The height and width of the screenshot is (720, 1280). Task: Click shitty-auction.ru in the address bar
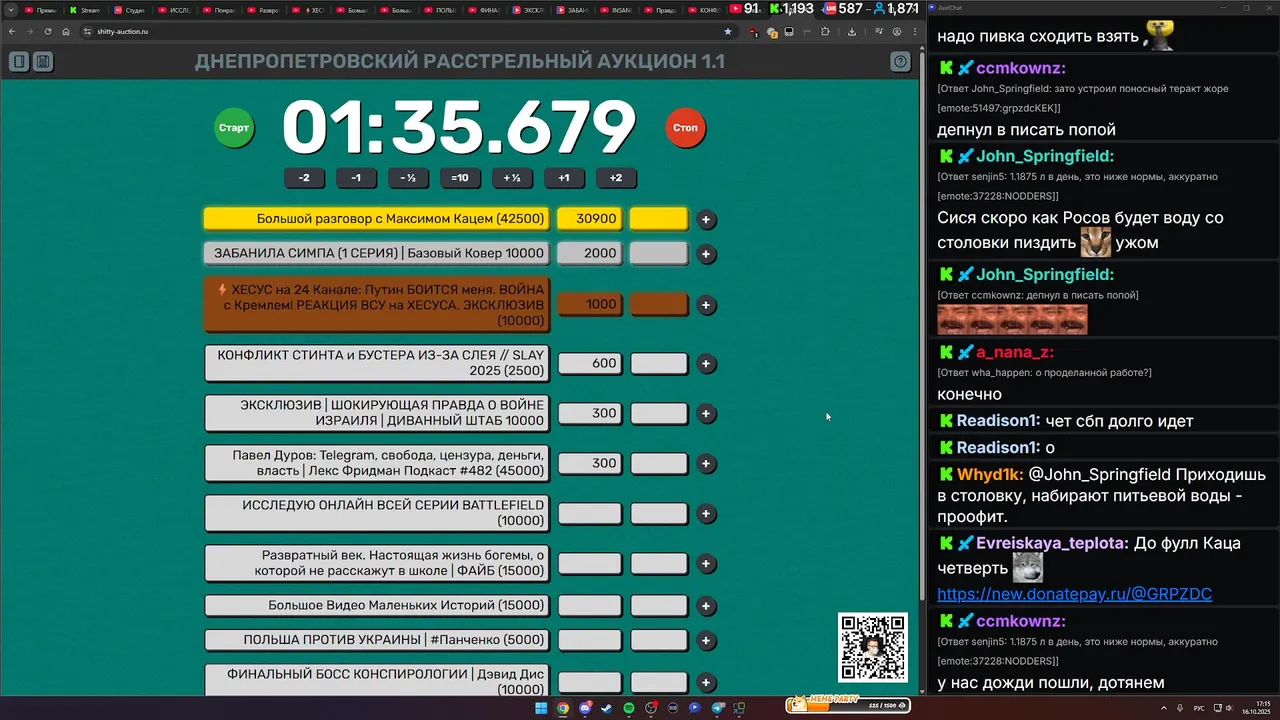(x=123, y=32)
